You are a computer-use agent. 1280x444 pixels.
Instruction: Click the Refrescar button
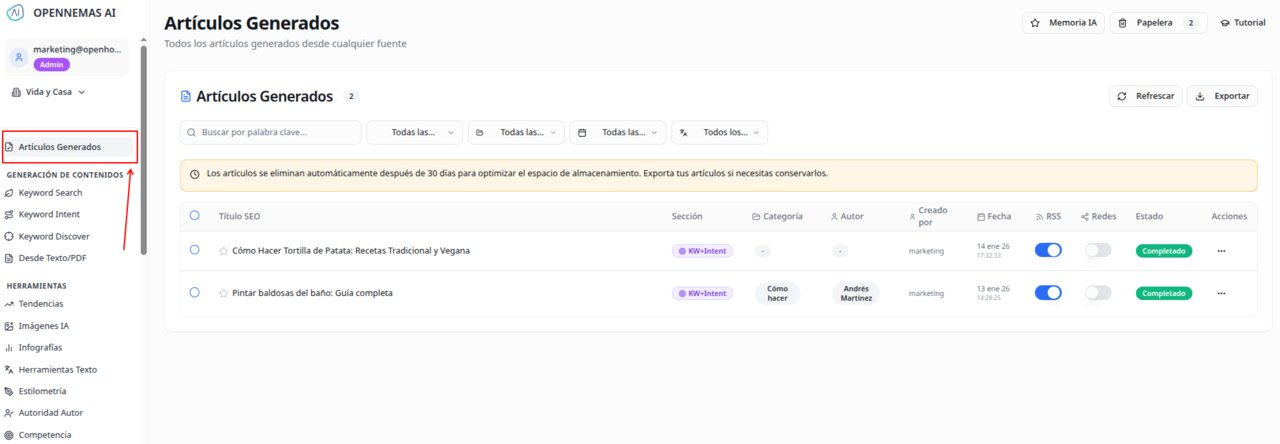click(x=1146, y=96)
